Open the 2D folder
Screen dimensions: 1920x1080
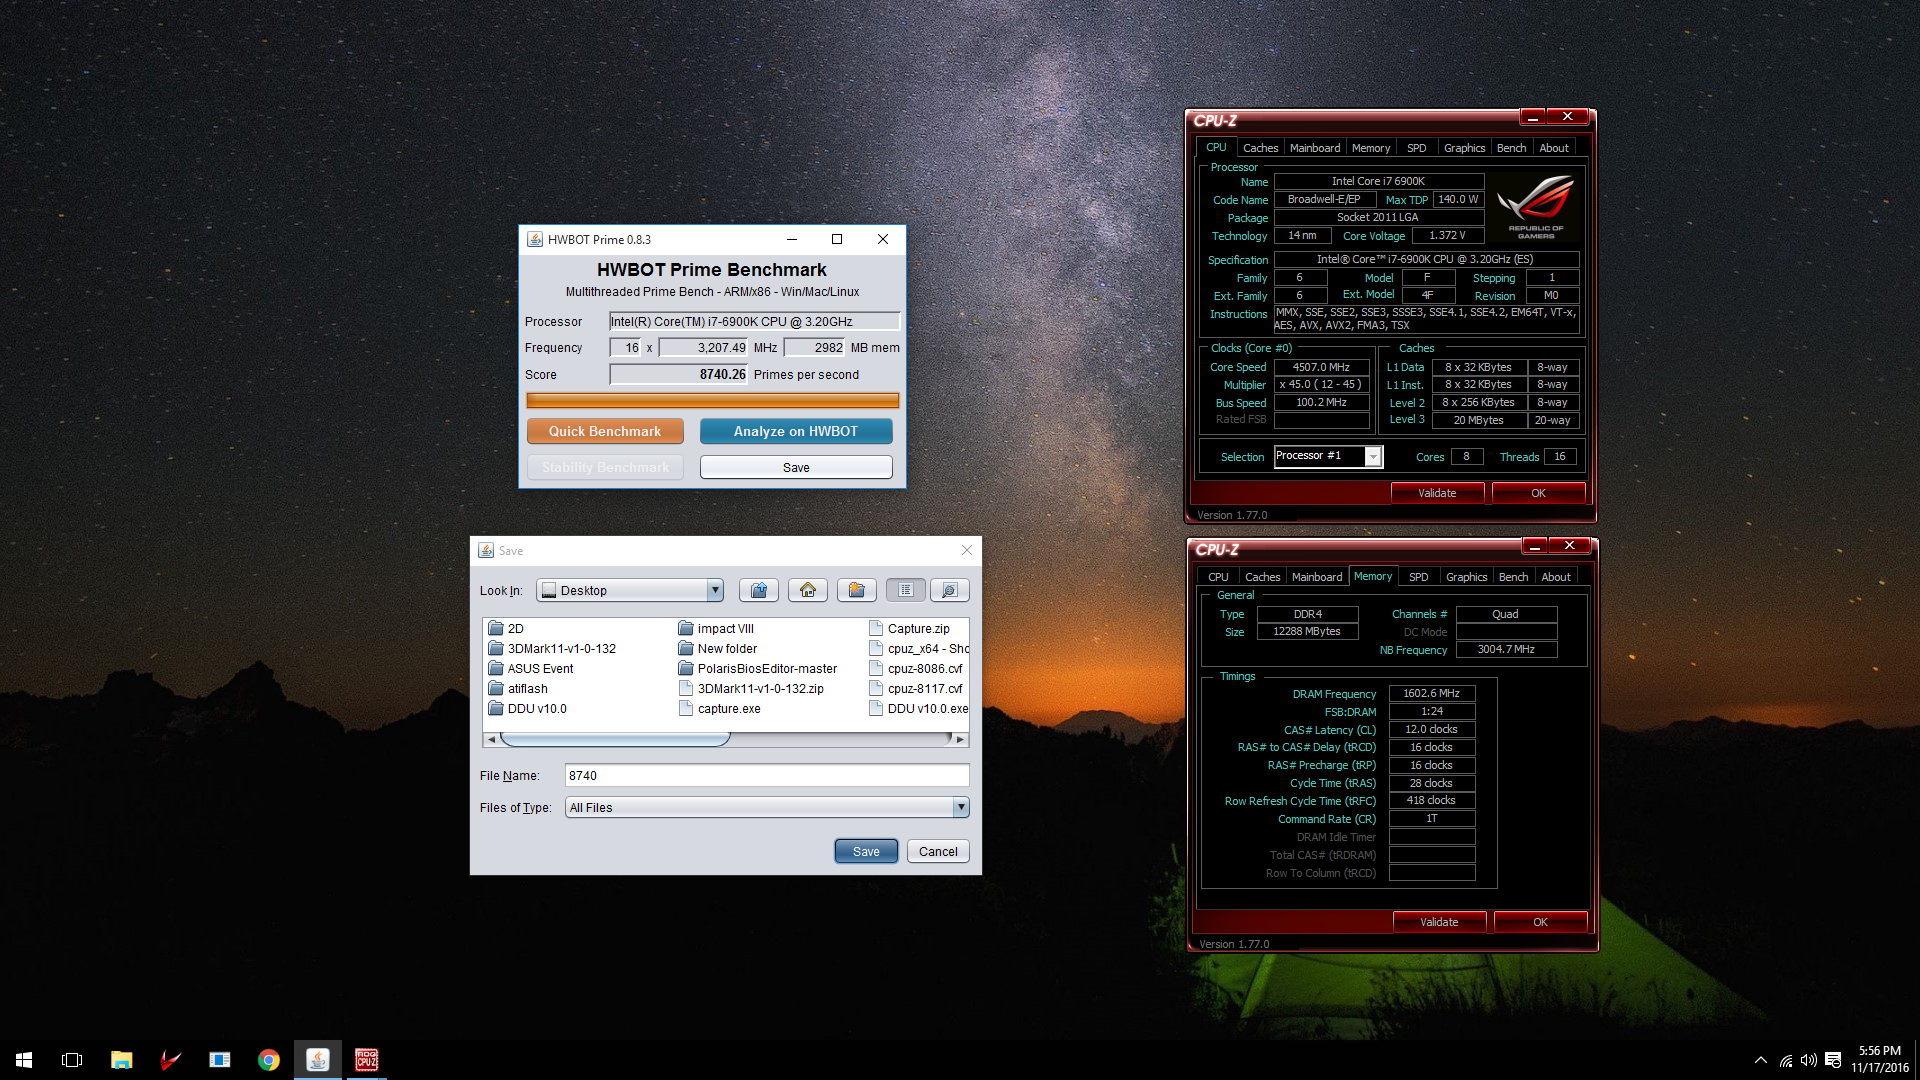[506, 629]
